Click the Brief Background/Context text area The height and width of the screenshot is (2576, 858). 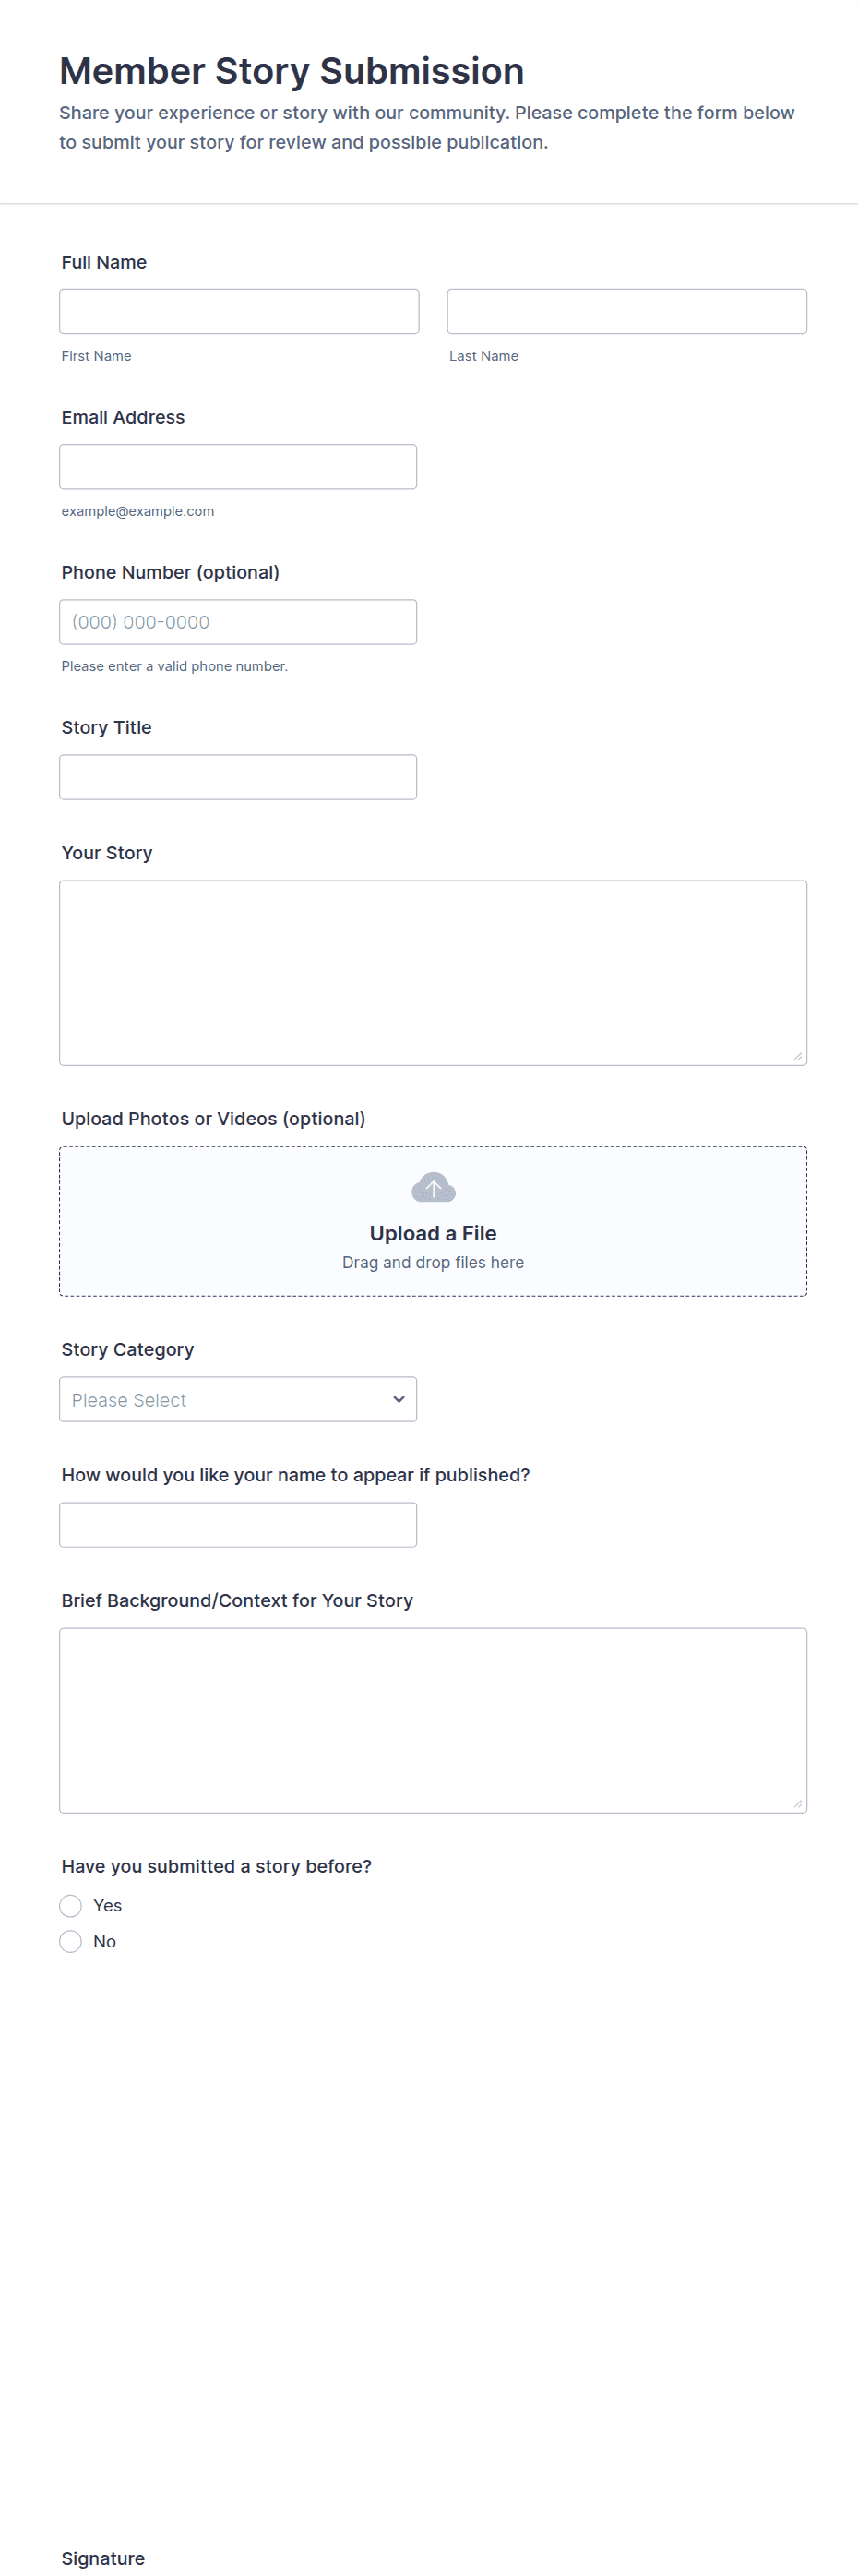432,1720
